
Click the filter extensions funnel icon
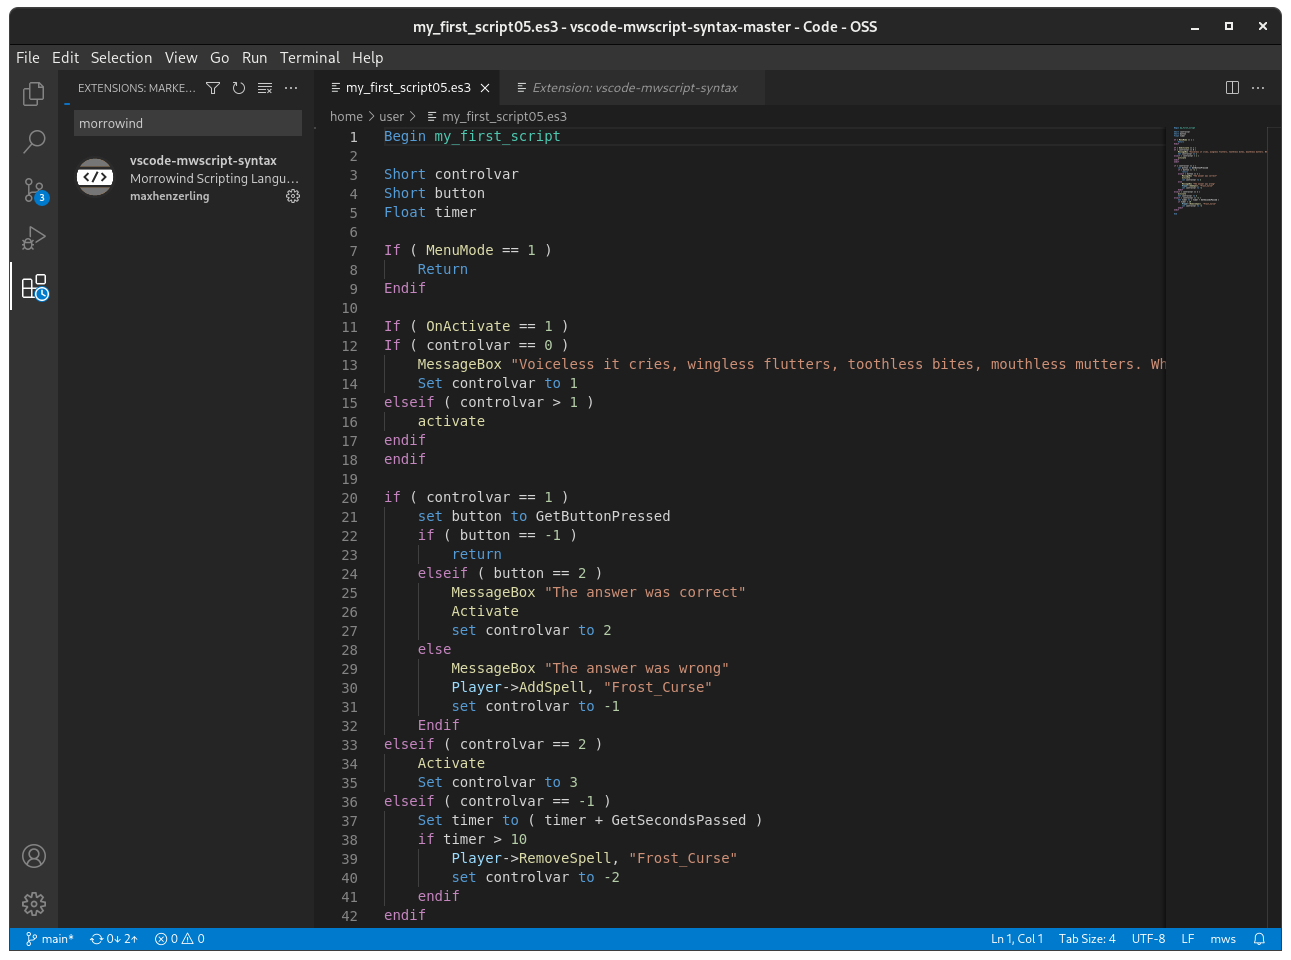click(x=212, y=88)
